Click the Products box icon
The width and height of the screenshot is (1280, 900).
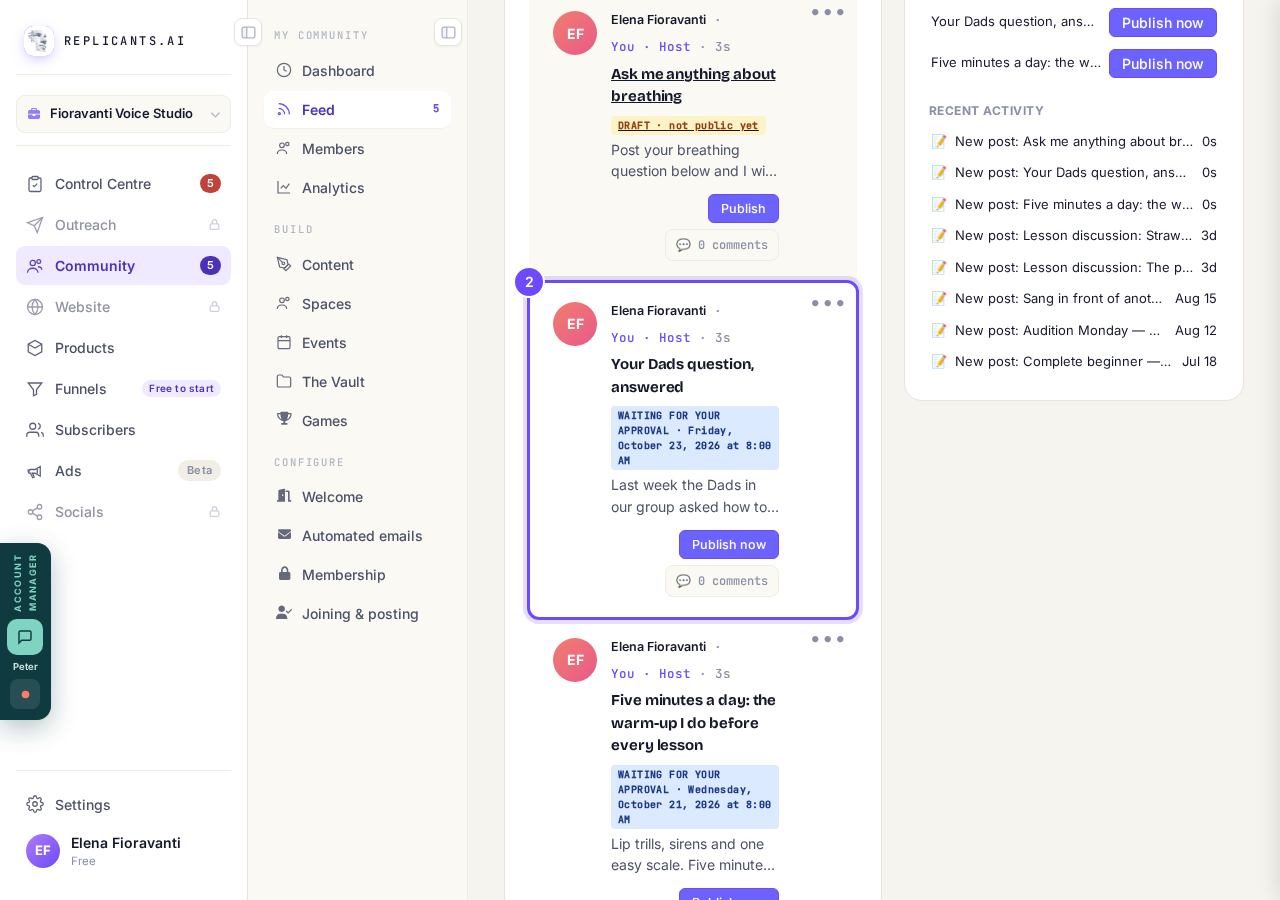35,348
